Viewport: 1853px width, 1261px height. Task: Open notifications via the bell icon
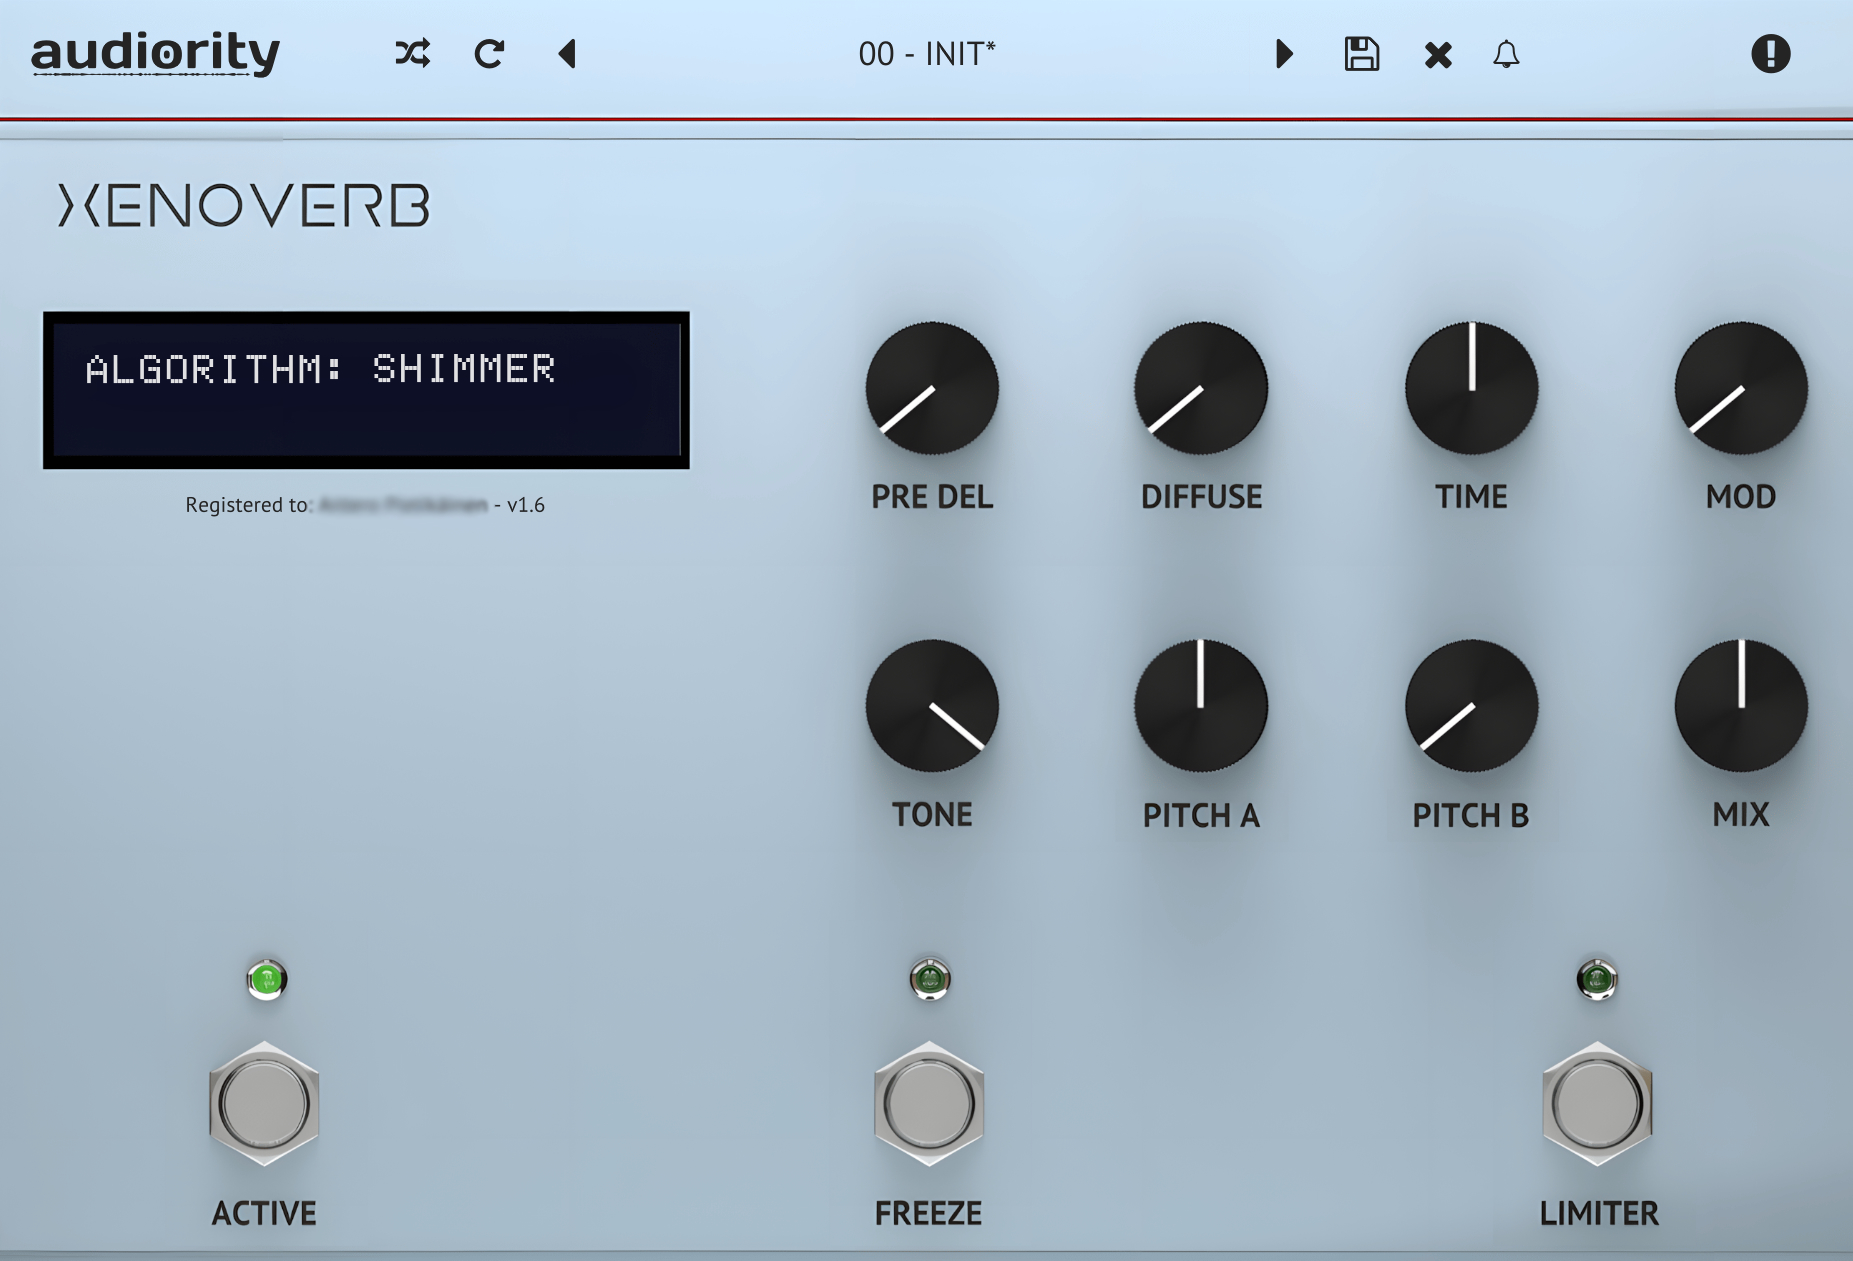(1506, 54)
